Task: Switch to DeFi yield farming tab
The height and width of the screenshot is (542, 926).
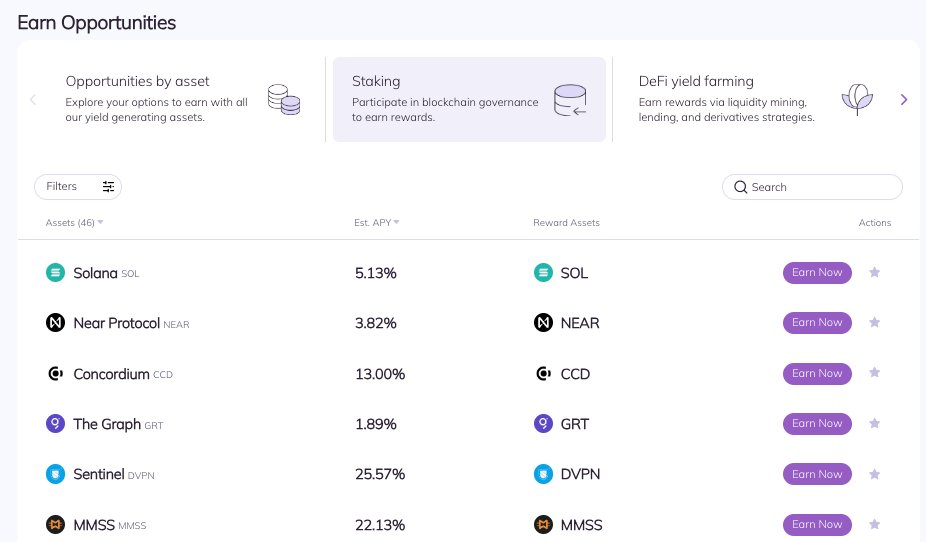Action: coord(756,99)
